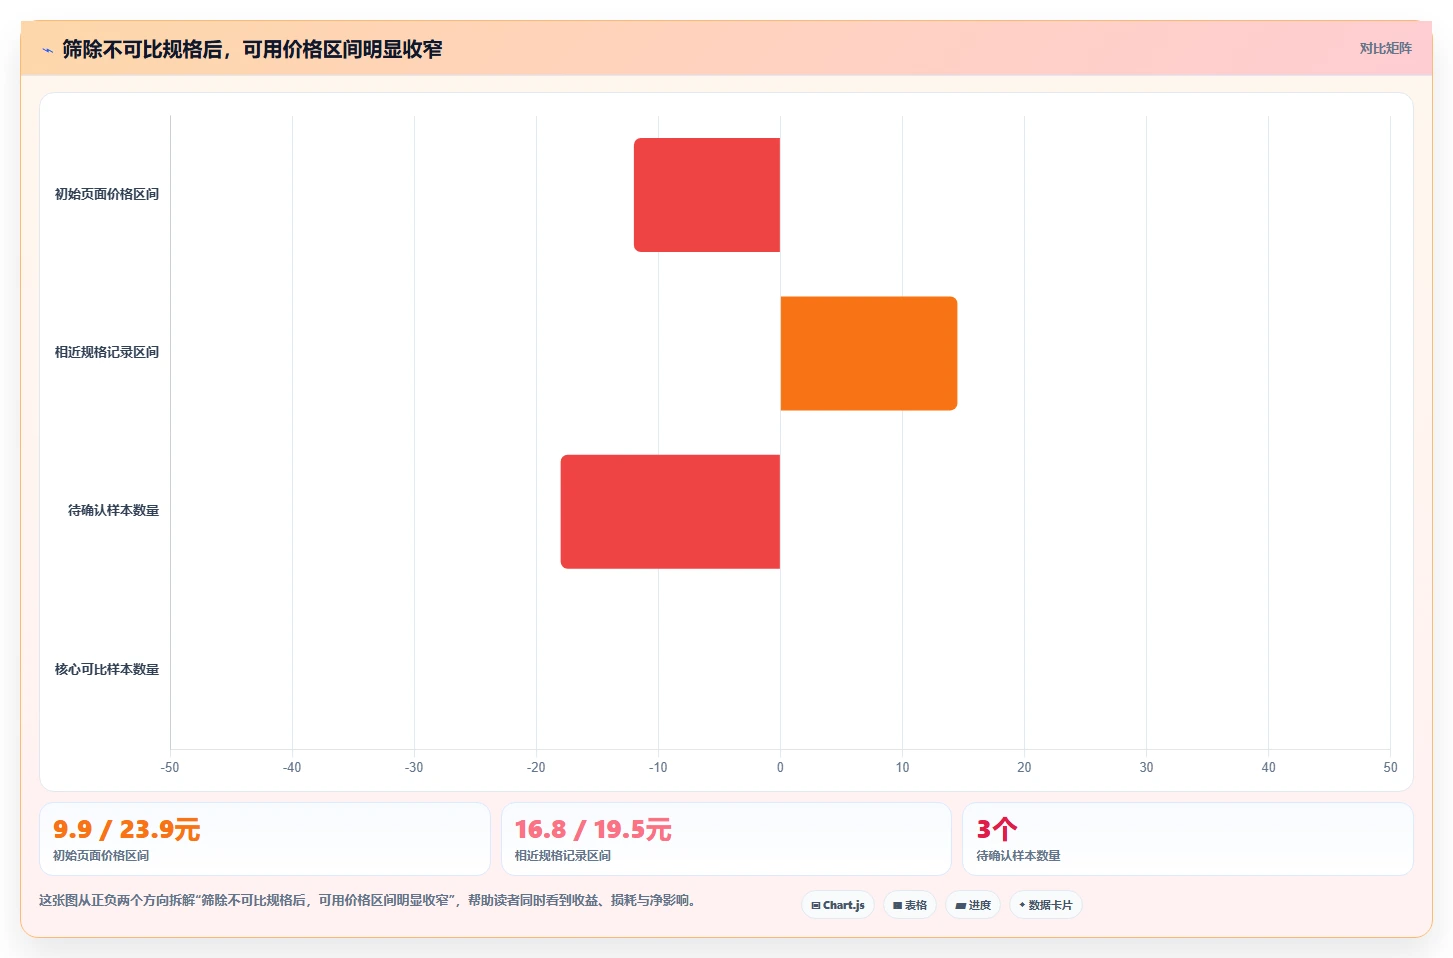1453x958 pixels.
Task: Click the 核心可比样本数量 axis label
Action: click(x=107, y=669)
